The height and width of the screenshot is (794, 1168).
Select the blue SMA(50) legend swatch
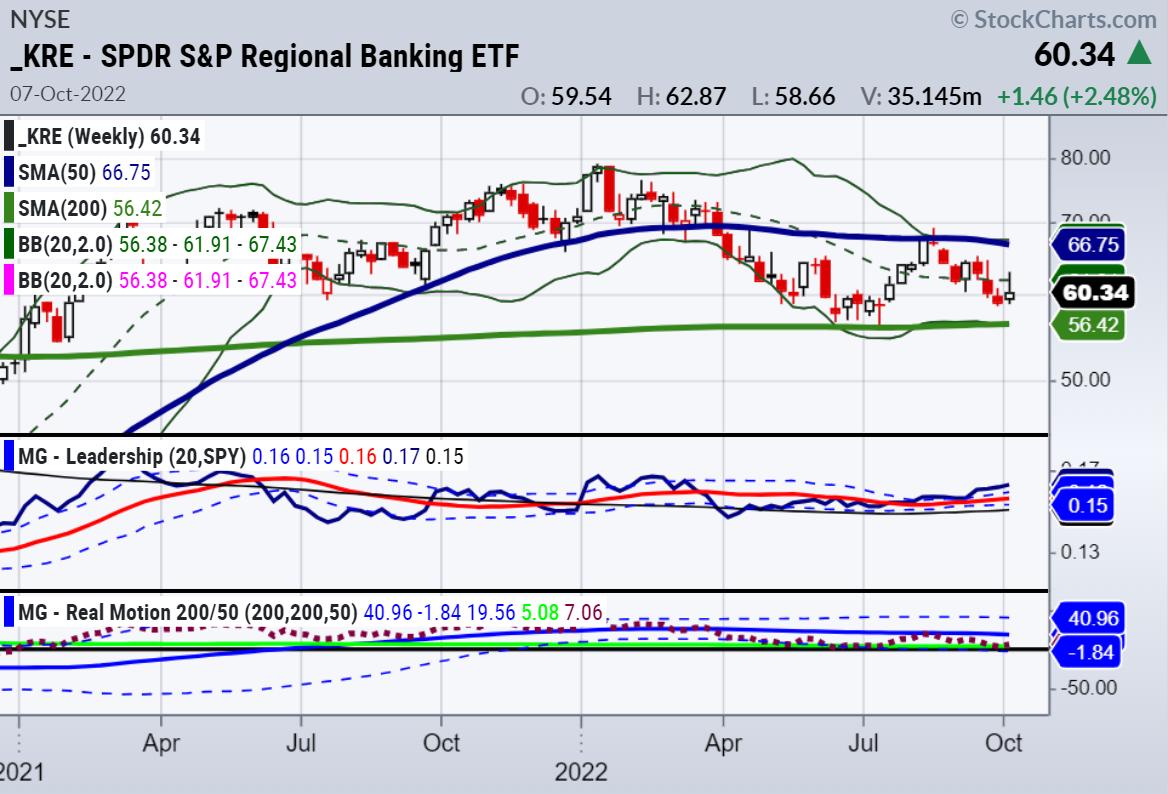pos(9,172)
